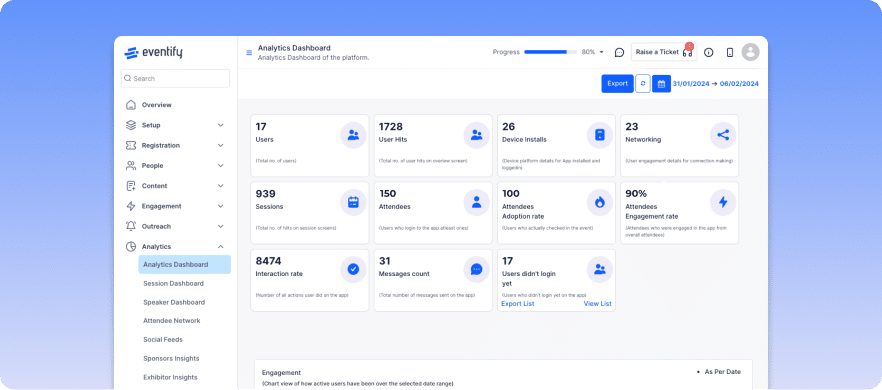Viewport: 882px width, 390px height.
Task: Click the Analytics Dashboard page title
Action: [x=294, y=48]
